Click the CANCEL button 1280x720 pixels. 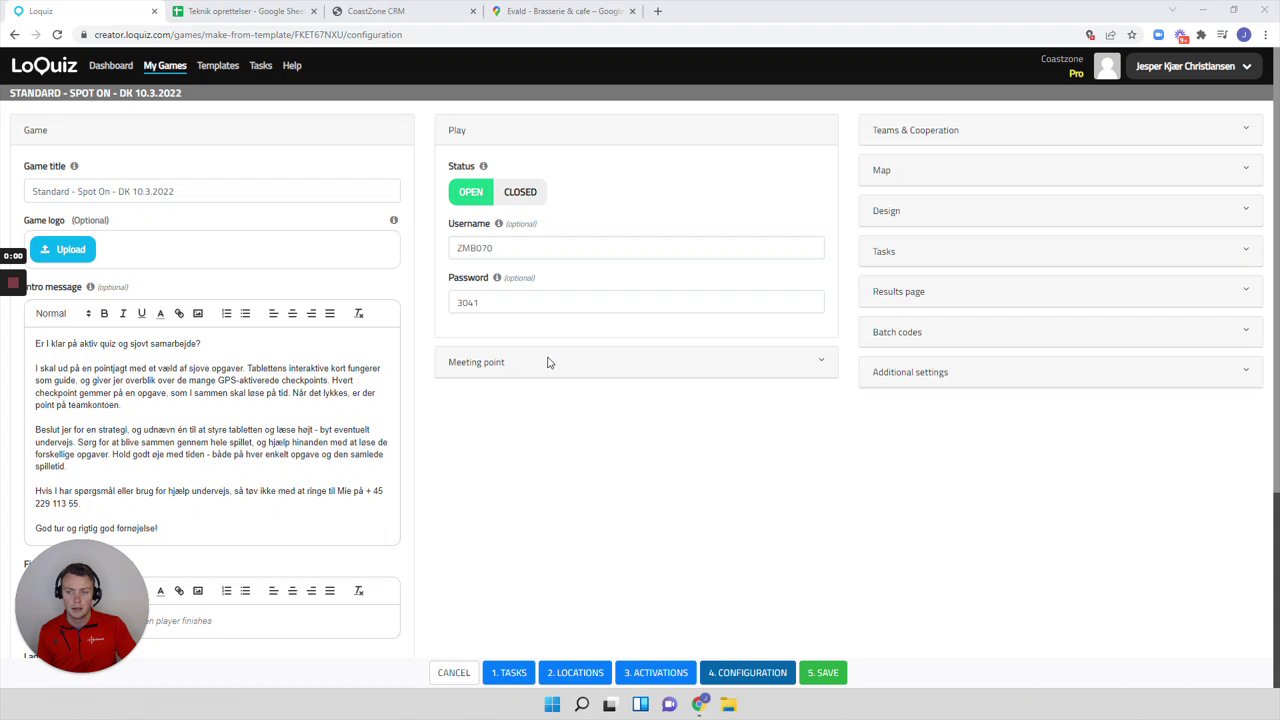(453, 673)
